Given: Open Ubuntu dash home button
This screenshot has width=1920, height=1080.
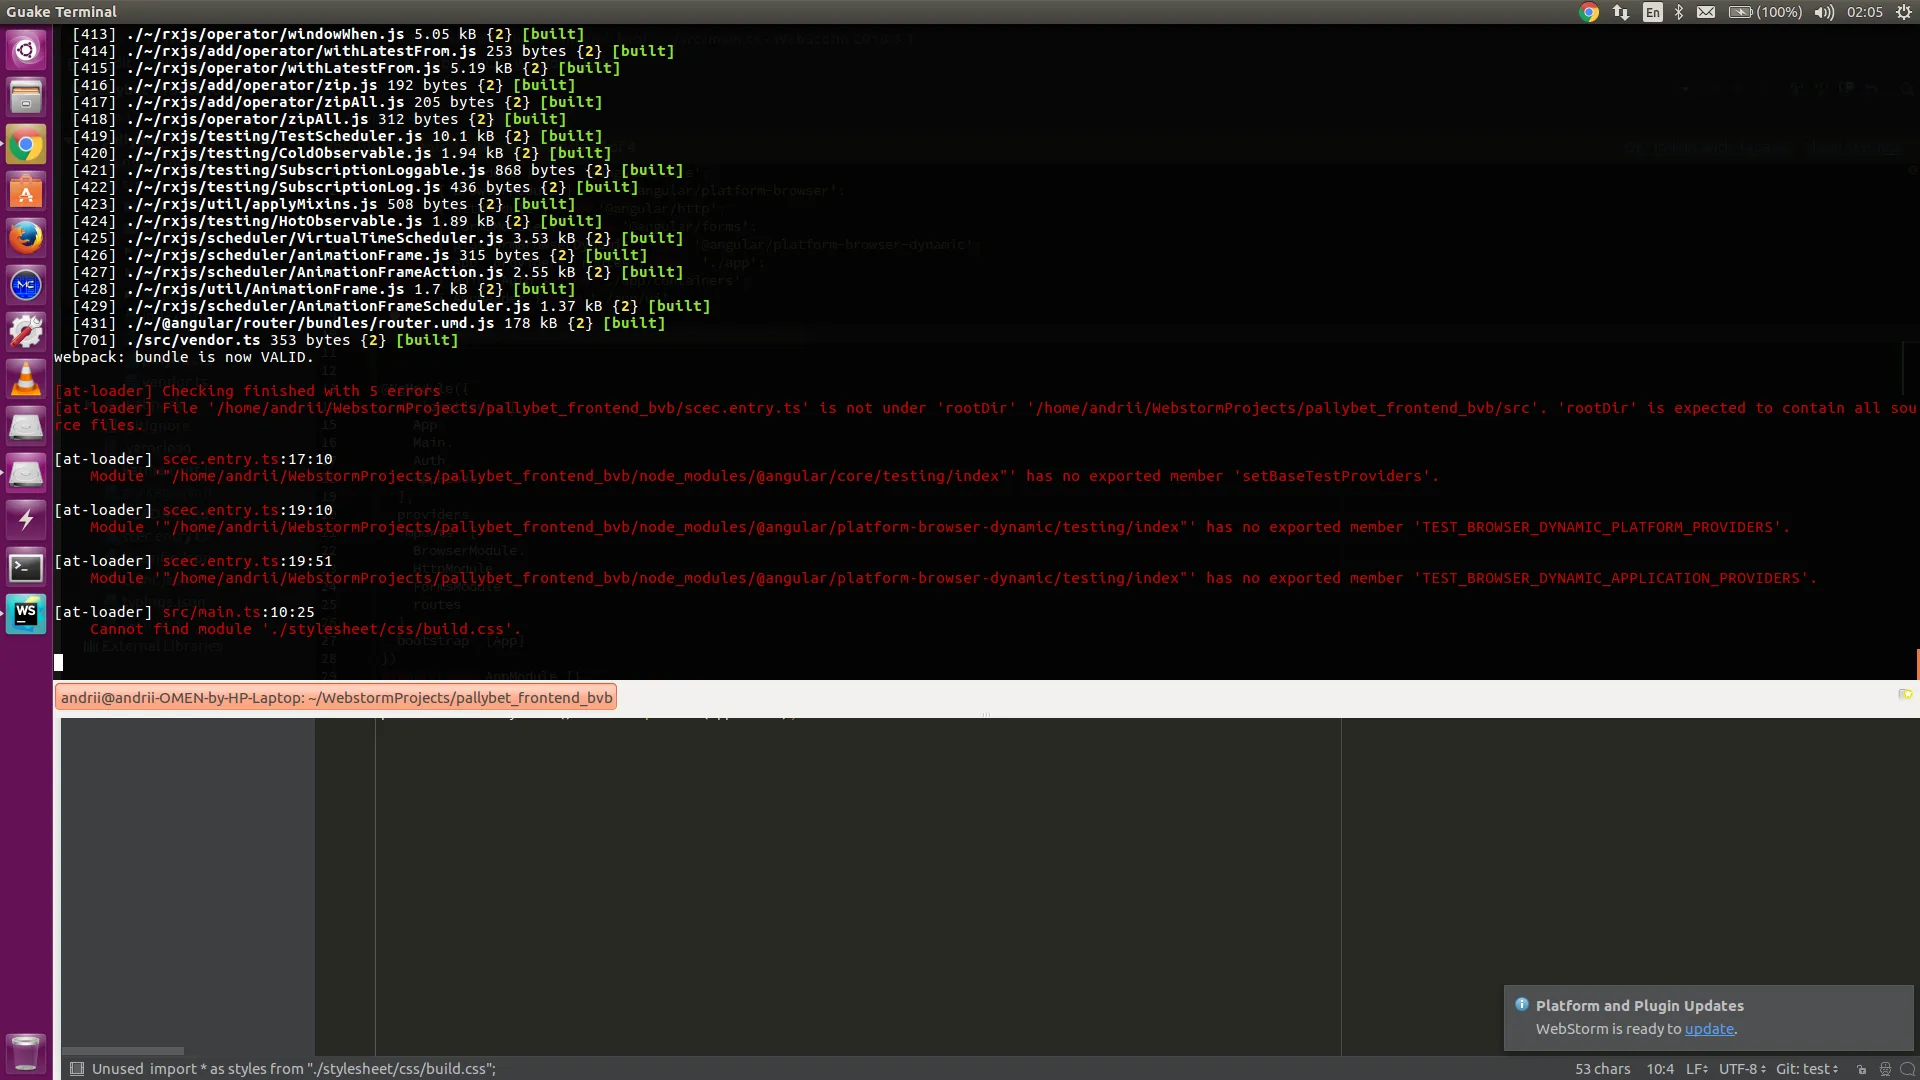Looking at the screenshot, I should (x=26, y=50).
